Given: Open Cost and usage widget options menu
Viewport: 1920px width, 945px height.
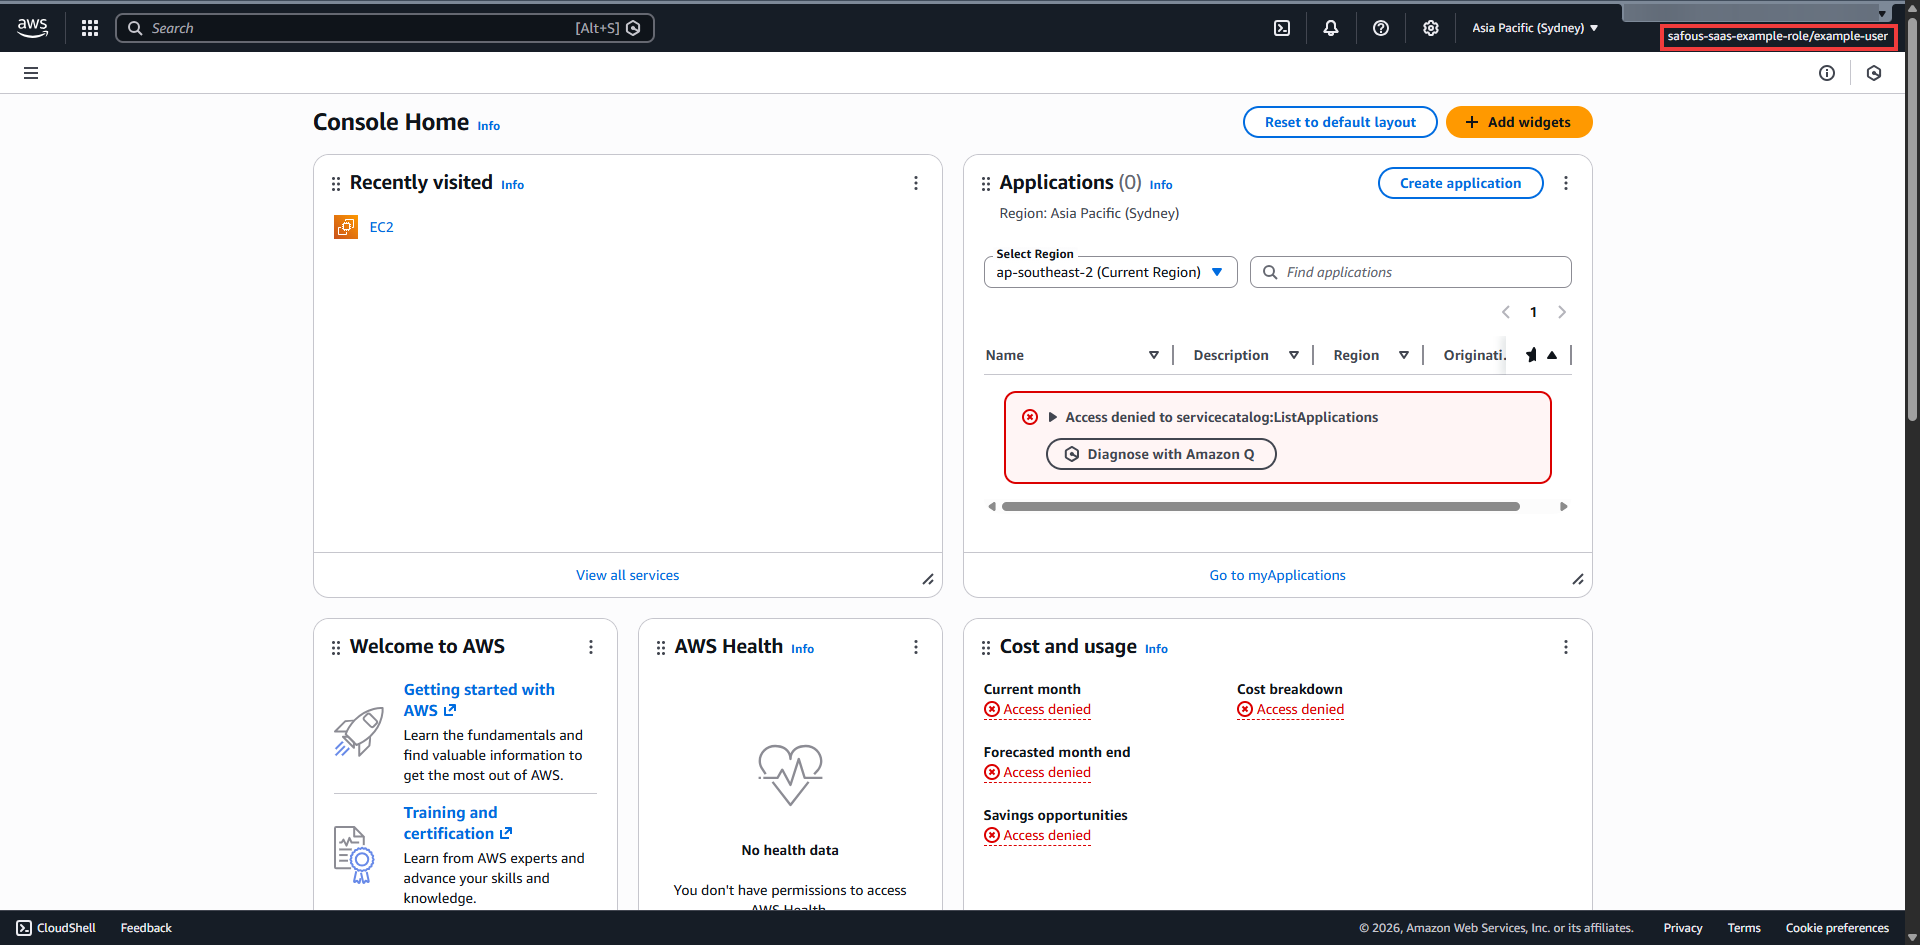Looking at the screenshot, I should click(1565, 647).
